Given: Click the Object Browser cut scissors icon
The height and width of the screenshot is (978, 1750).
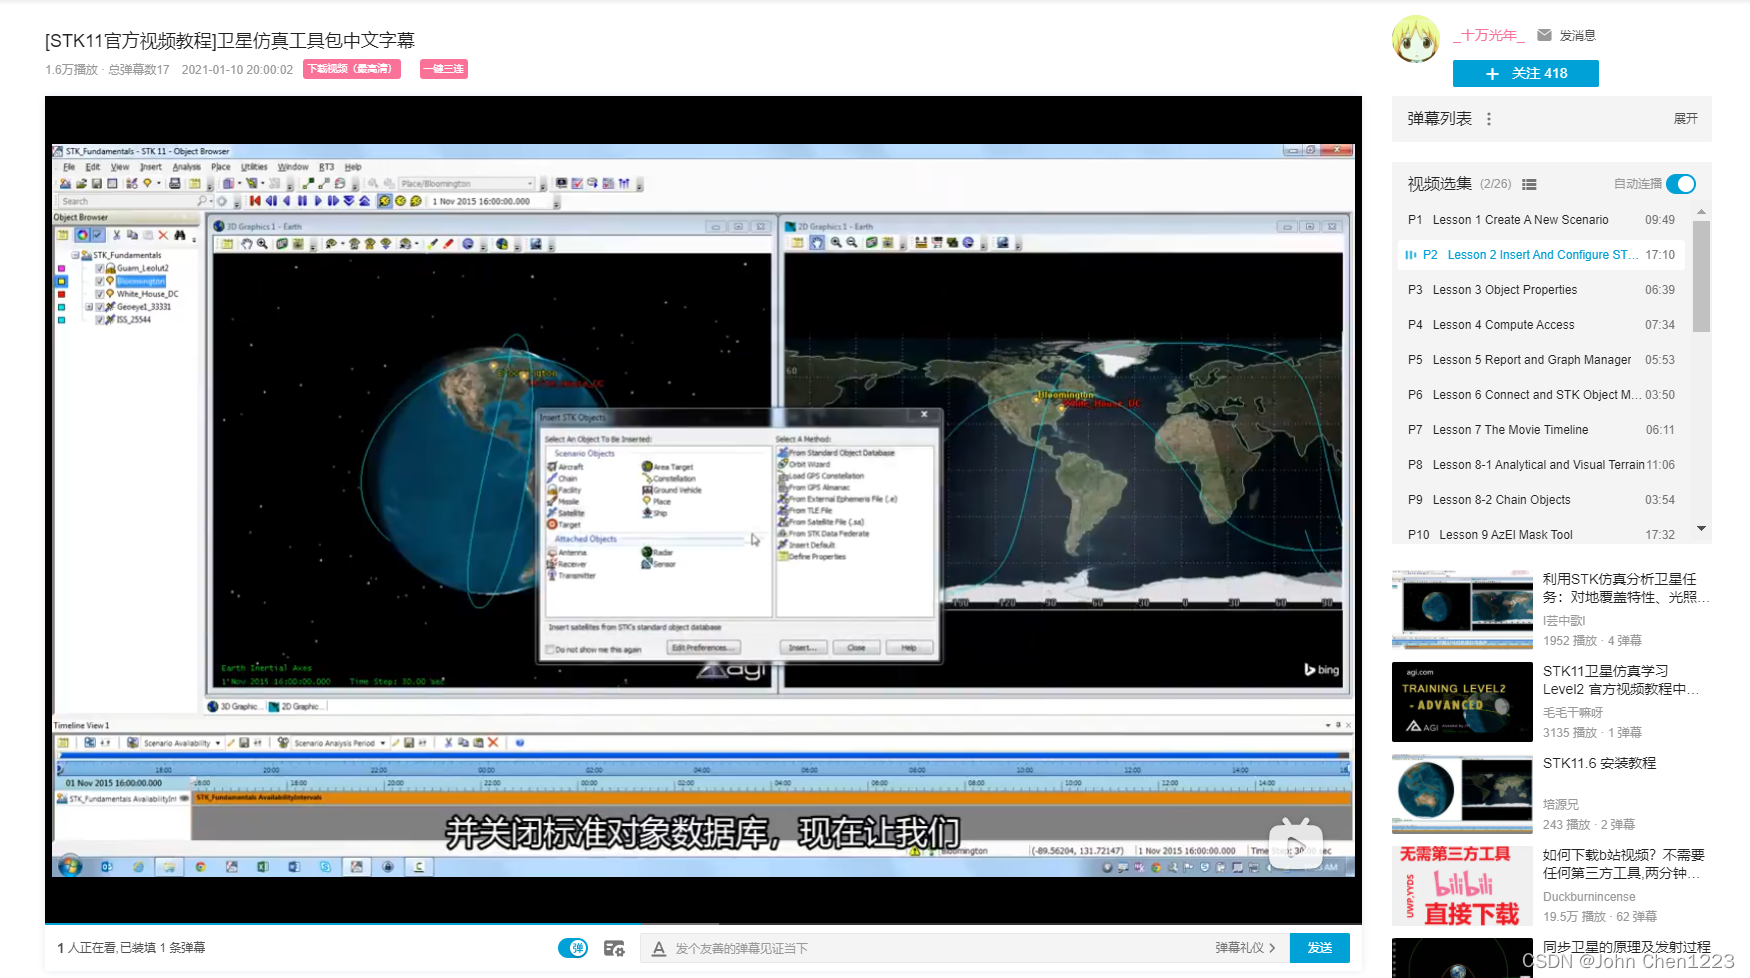Looking at the screenshot, I should pos(117,235).
